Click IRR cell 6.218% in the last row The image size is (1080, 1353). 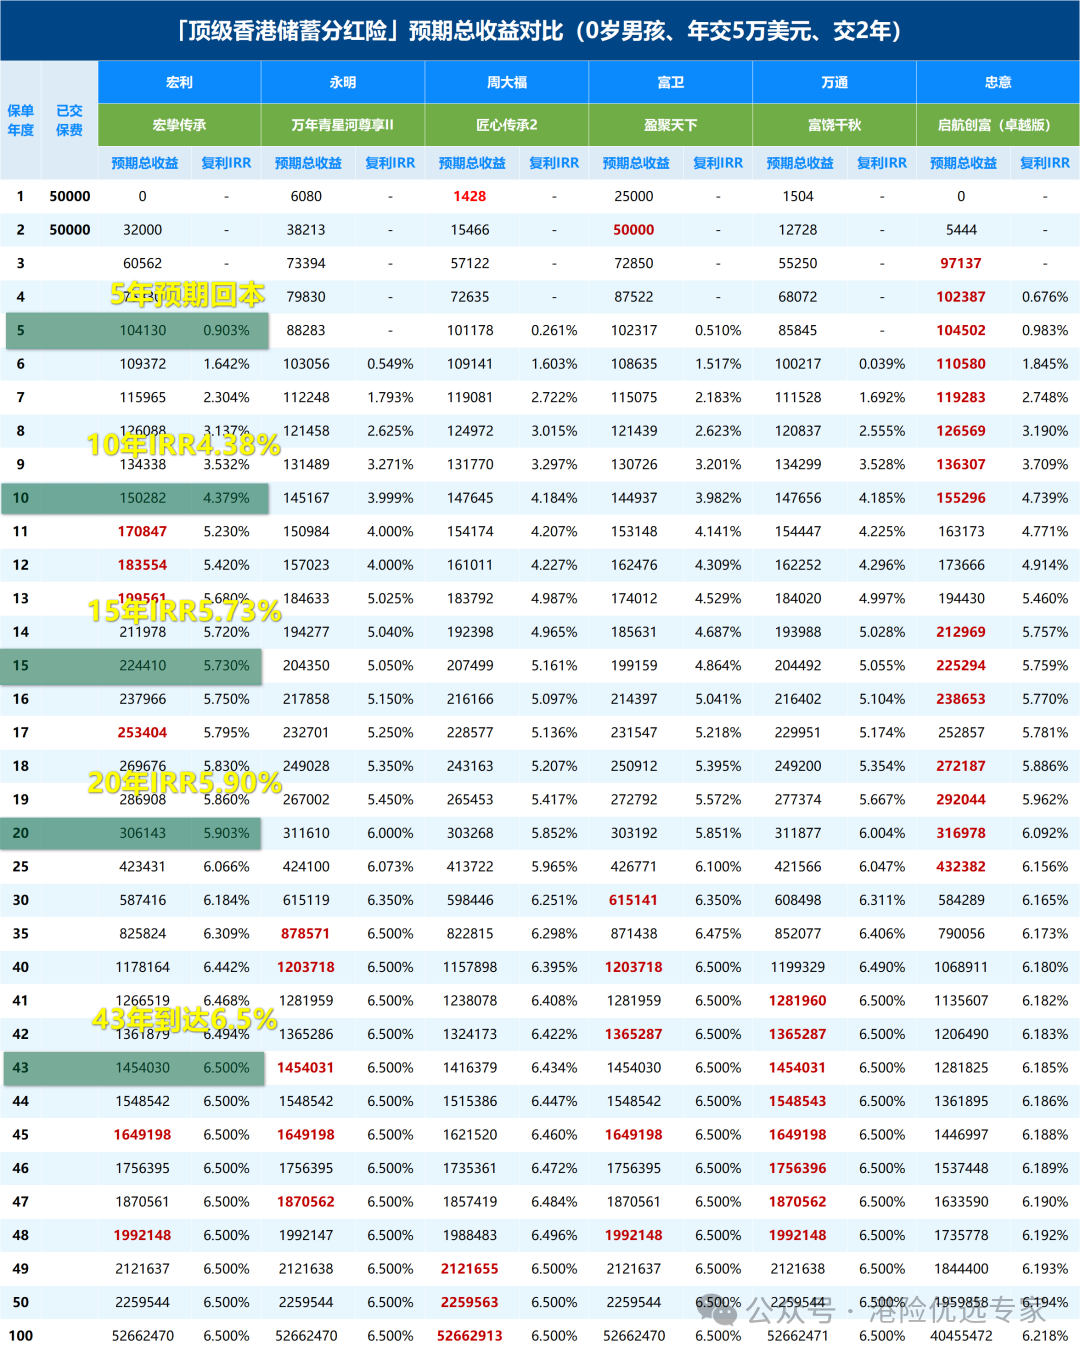[1045, 1336]
